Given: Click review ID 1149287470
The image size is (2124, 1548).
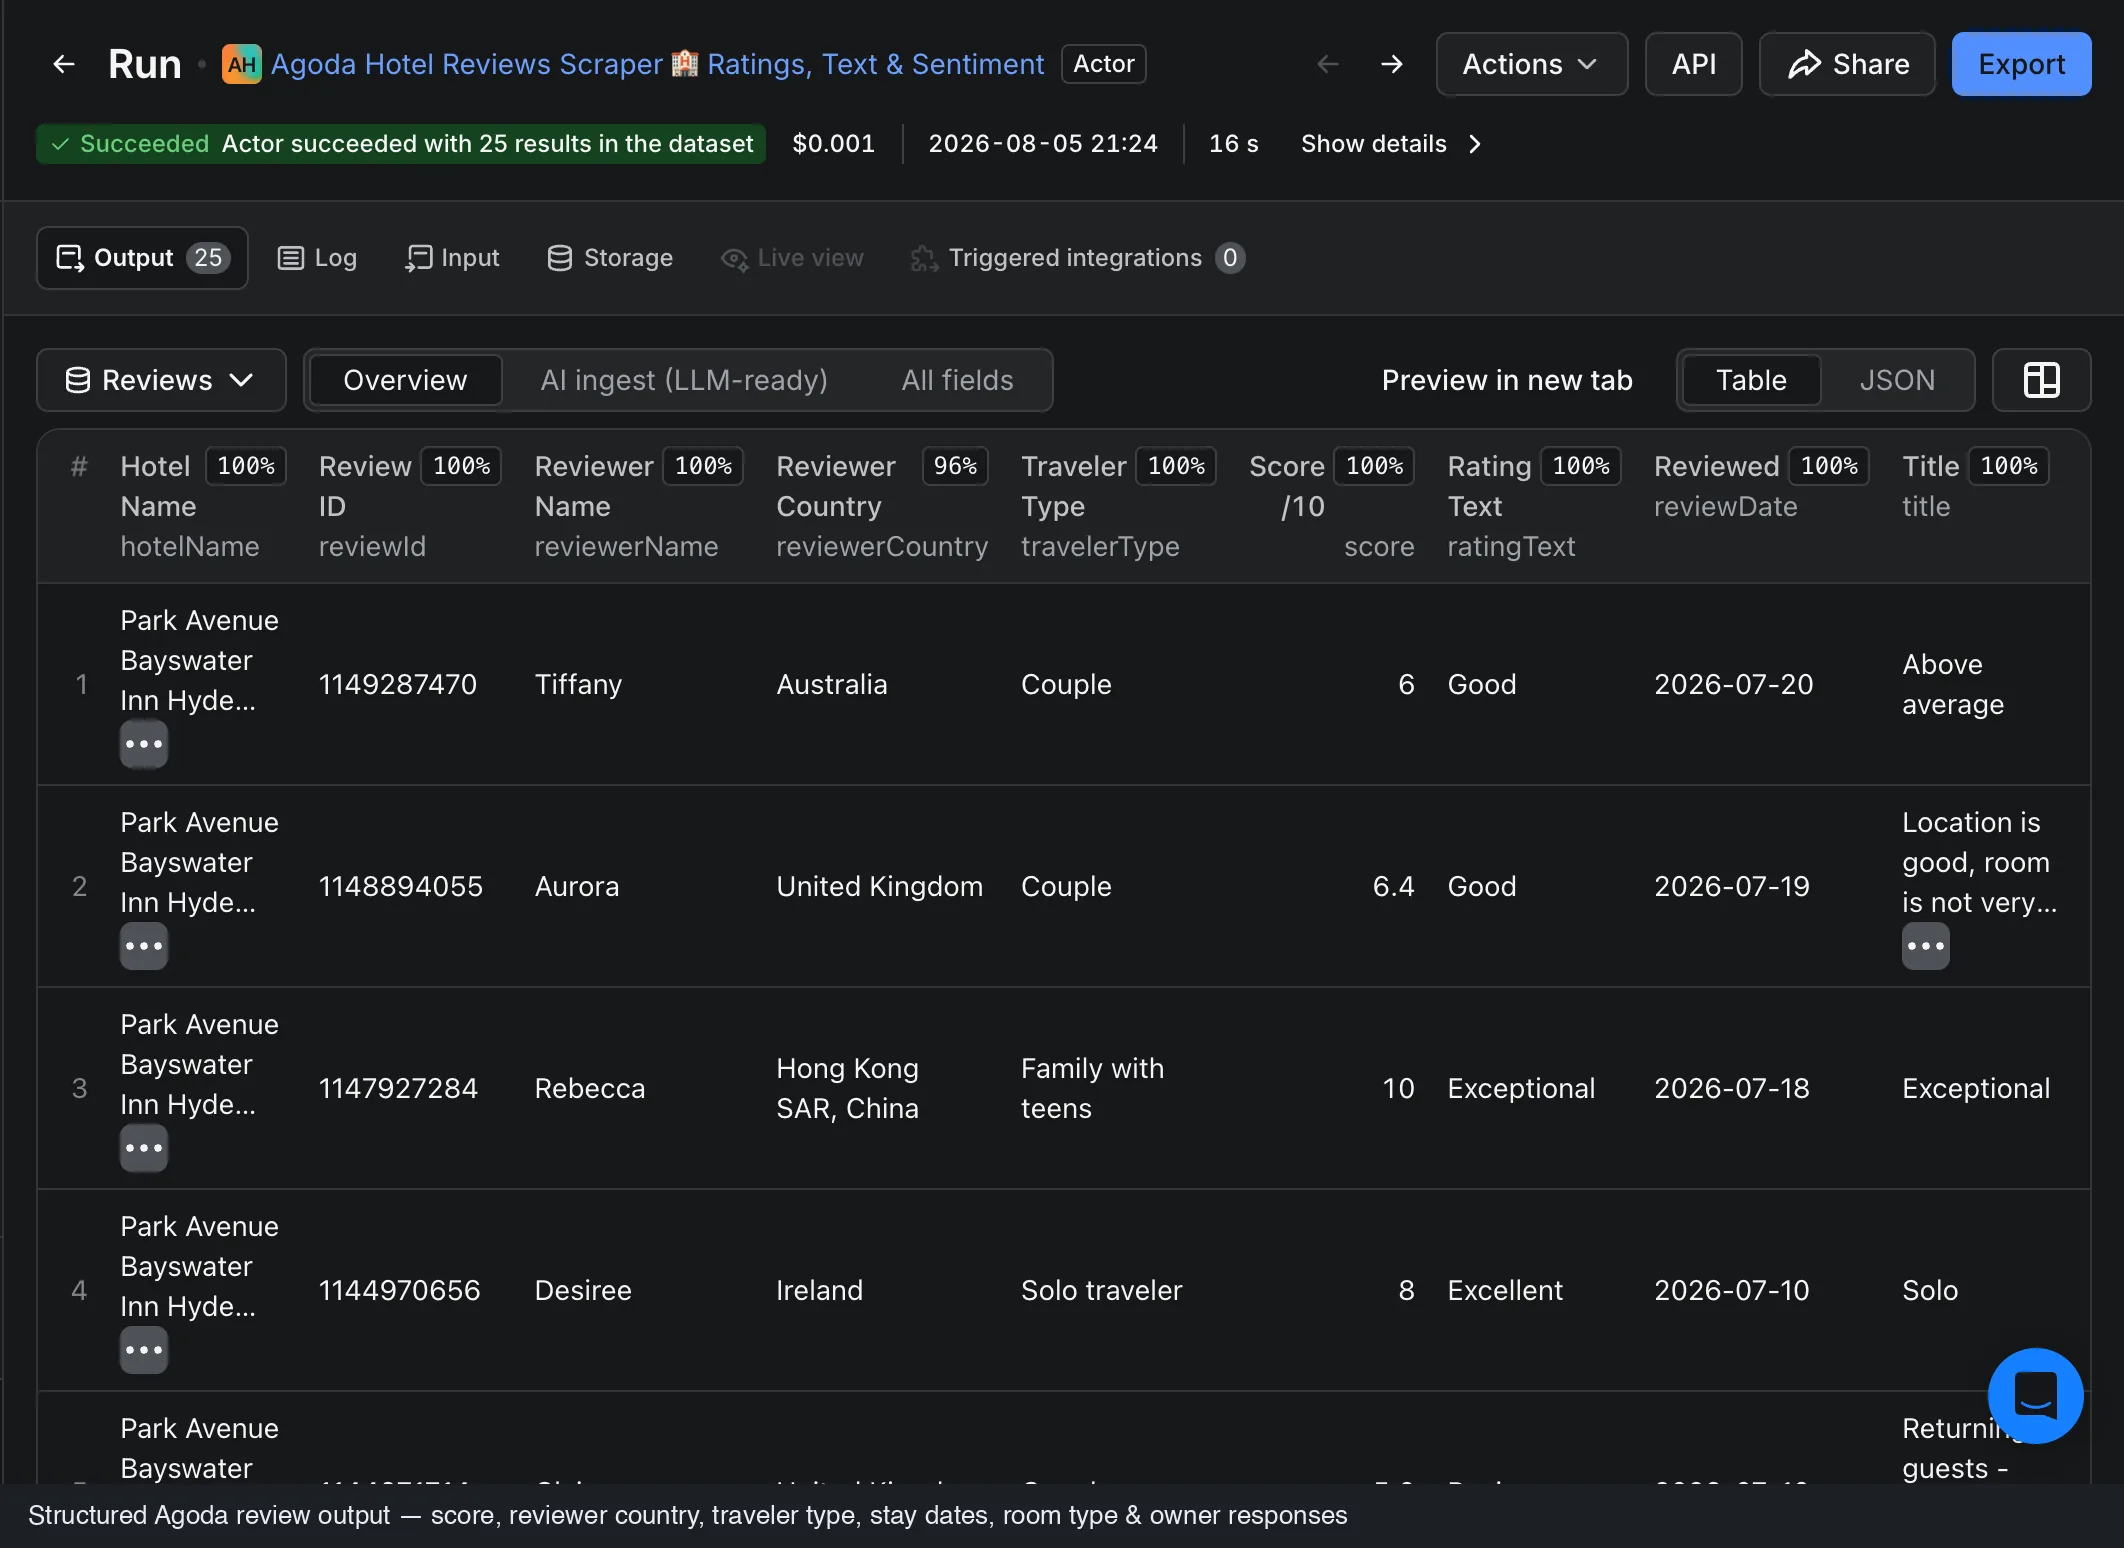Looking at the screenshot, I should 398,684.
